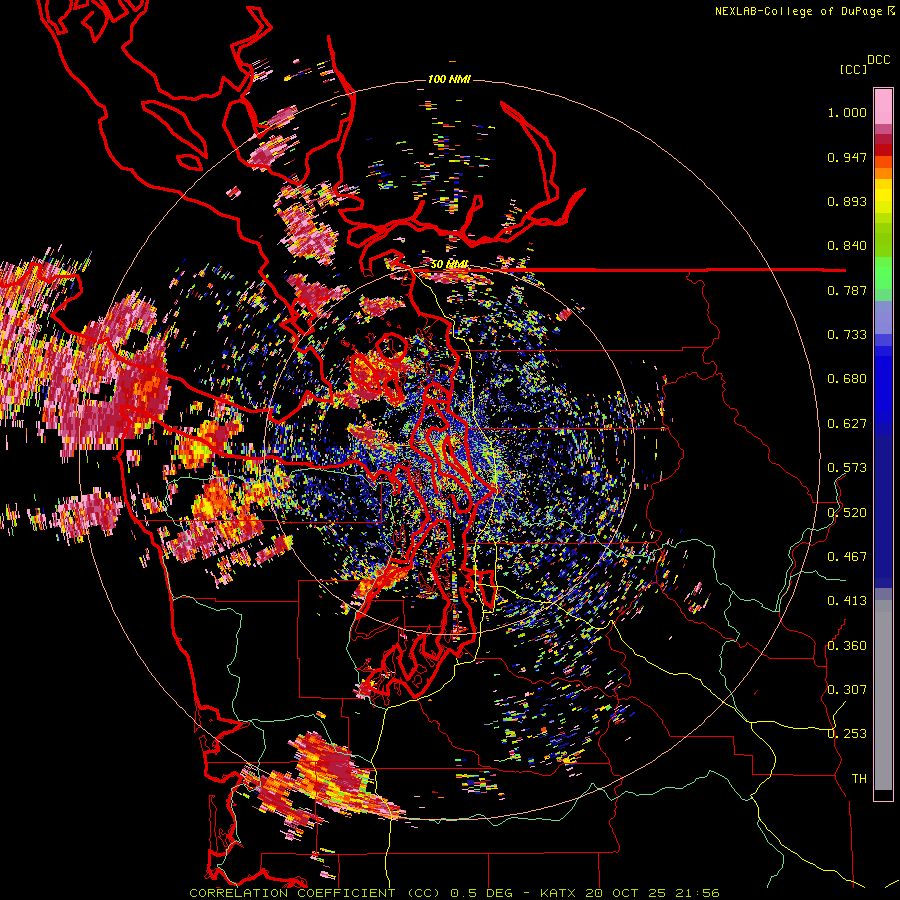The height and width of the screenshot is (900, 900).
Task: Pick the bright green color bar segment
Action: 883,273
